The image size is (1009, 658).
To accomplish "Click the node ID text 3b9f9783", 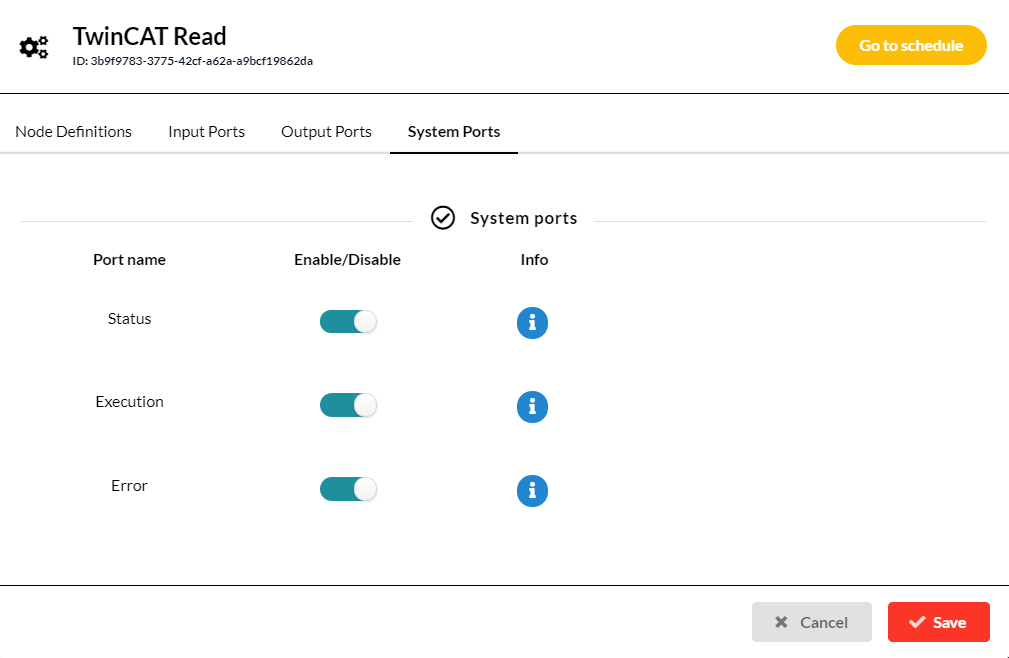I will [192, 61].
